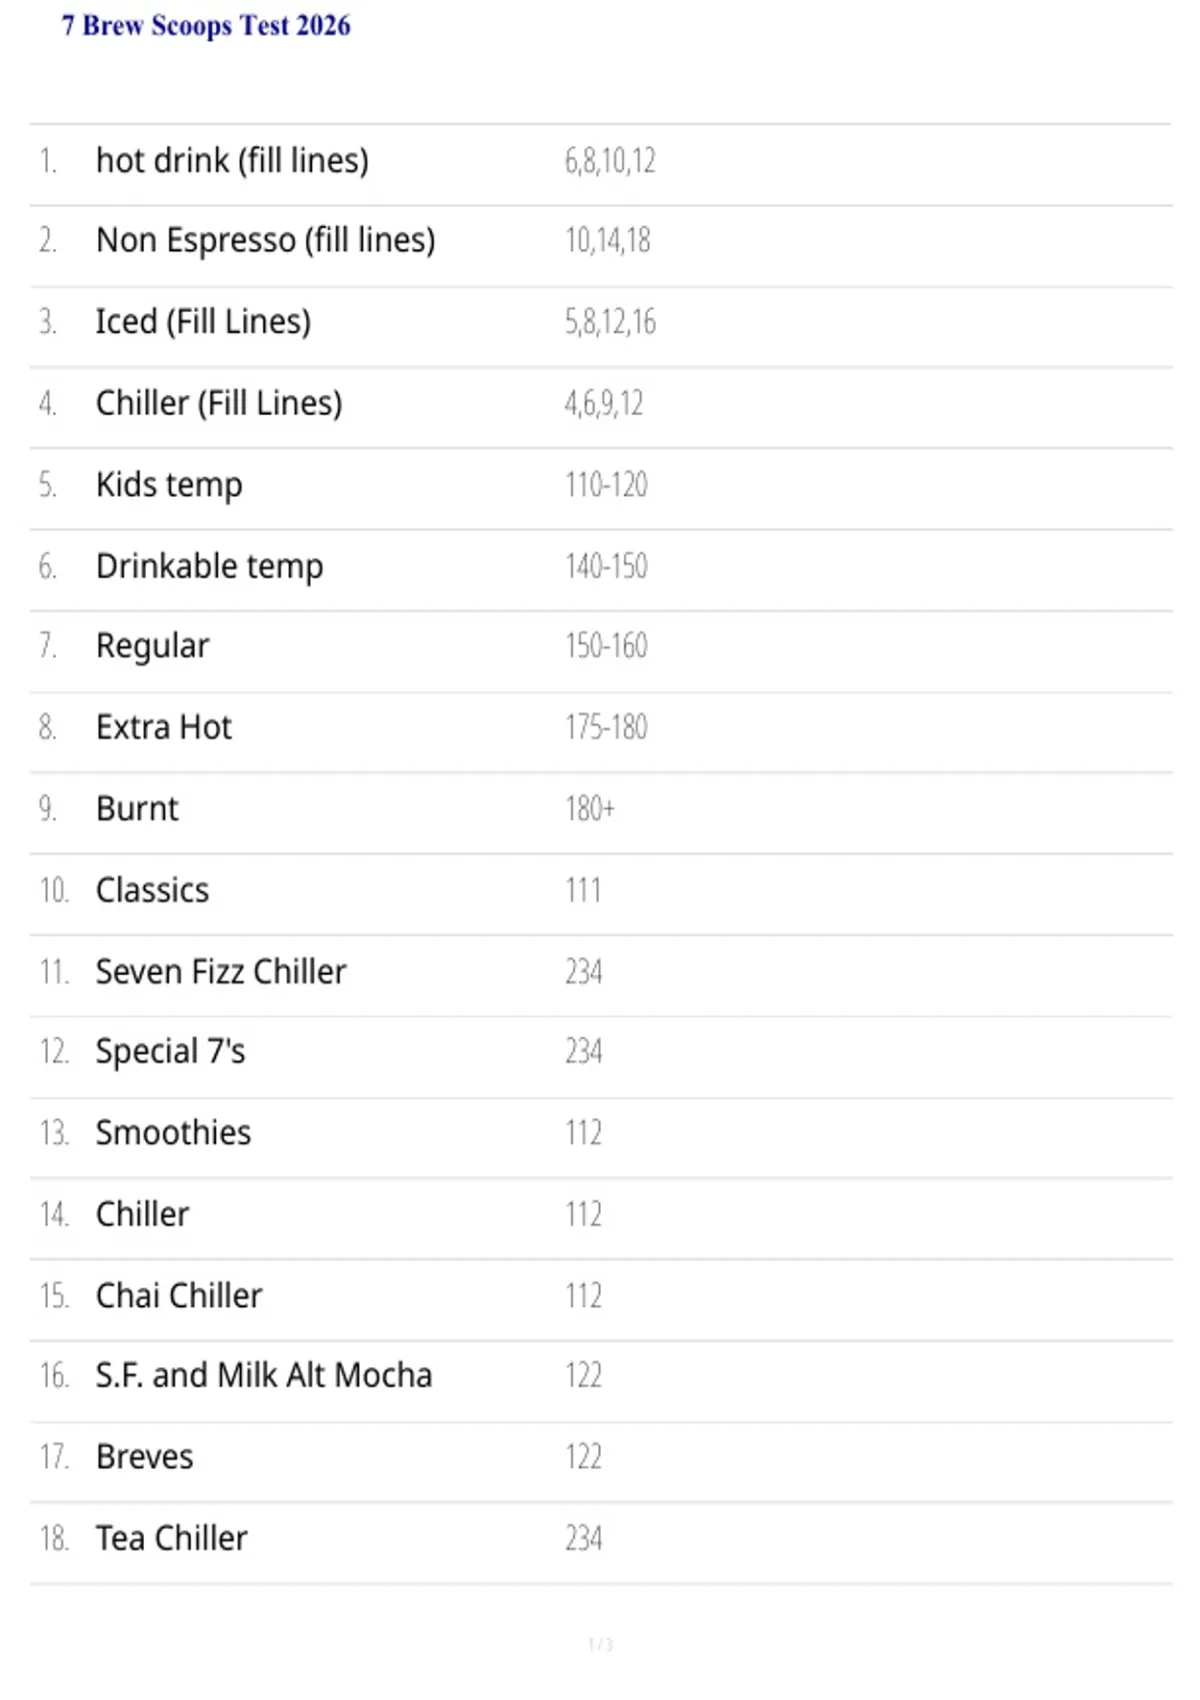Choose the Breves term

[x=144, y=1457]
